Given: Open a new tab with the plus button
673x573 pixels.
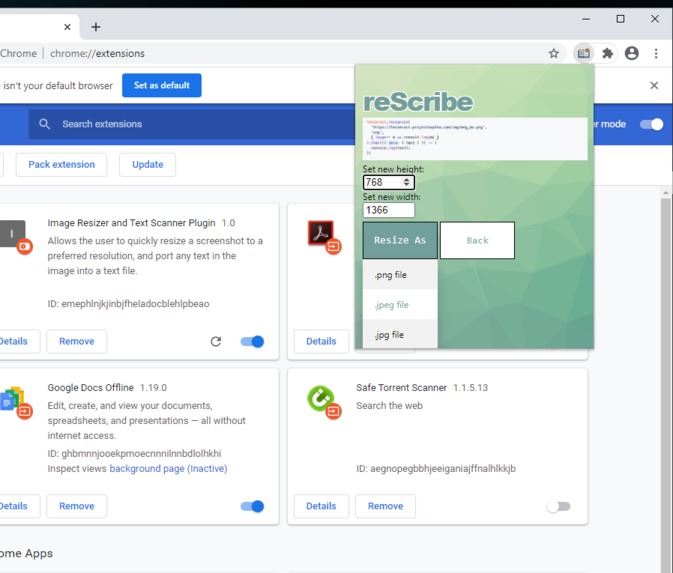Looking at the screenshot, I should tap(96, 27).
